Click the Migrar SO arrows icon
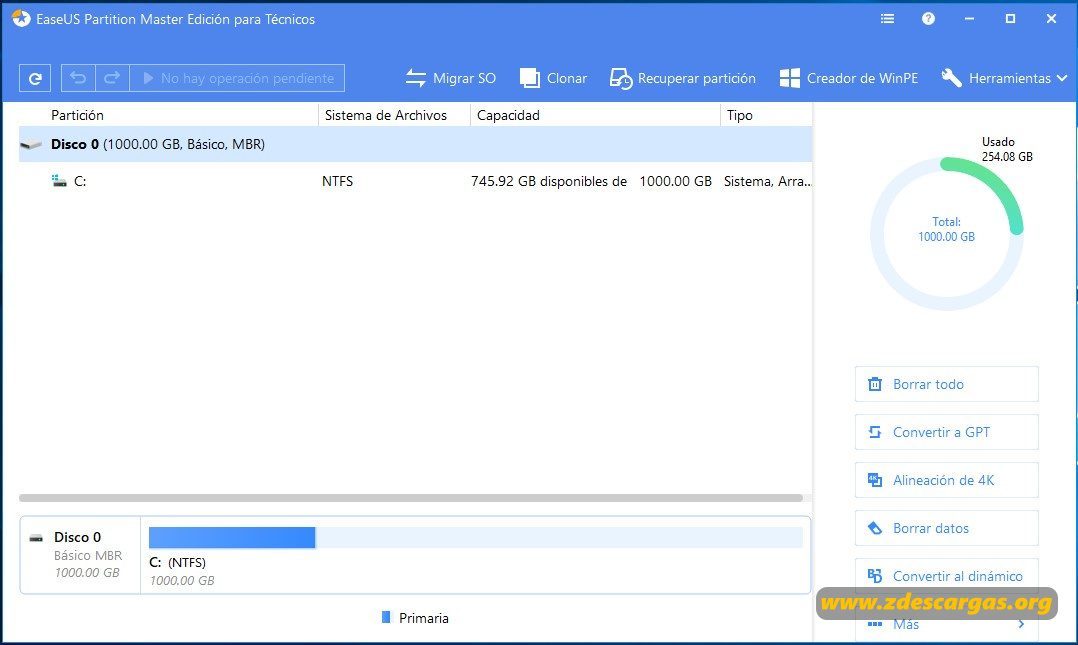 [x=416, y=78]
